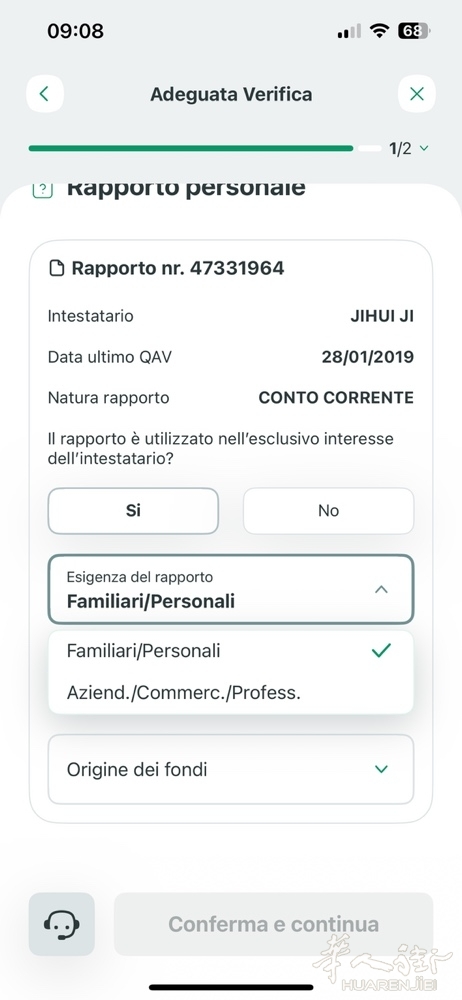Close the Adeguata Verifica screen
The height and width of the screenshot is (1000, 462).
point(417,94)
